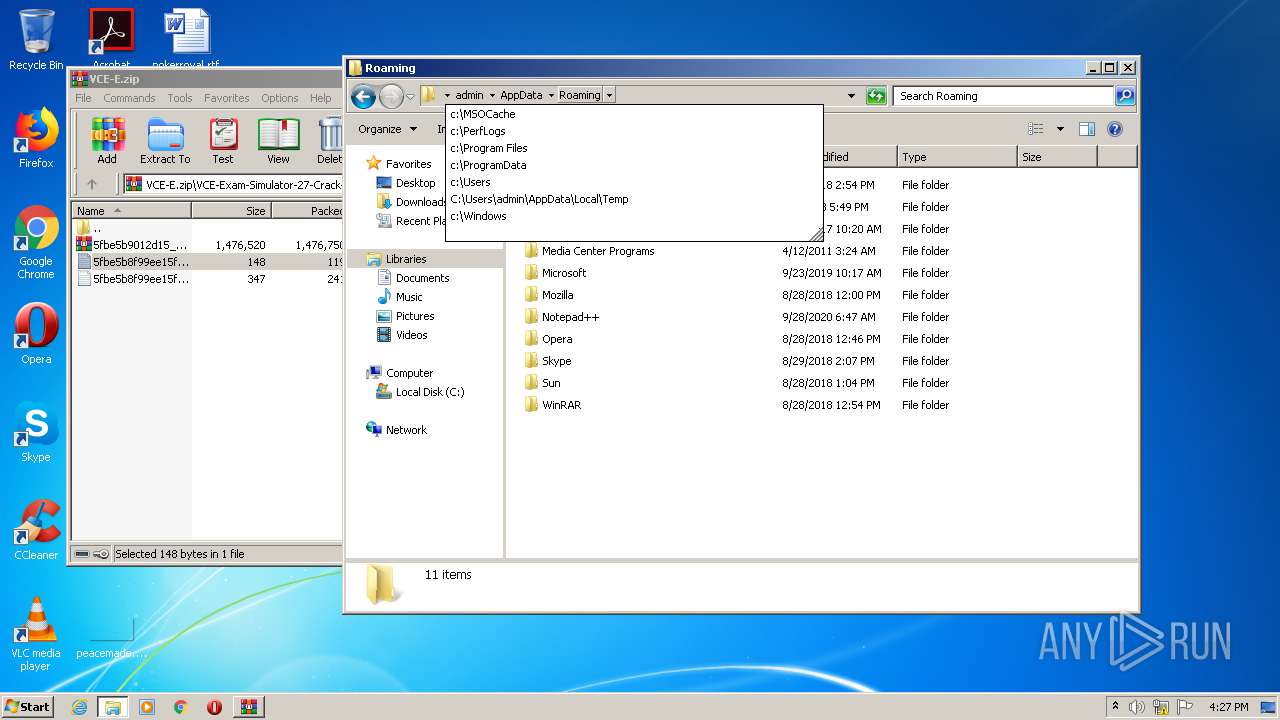This screenshot has height=720, width=1280.
Task: Select Opera desktop shortcut
Action: [36, 334]
